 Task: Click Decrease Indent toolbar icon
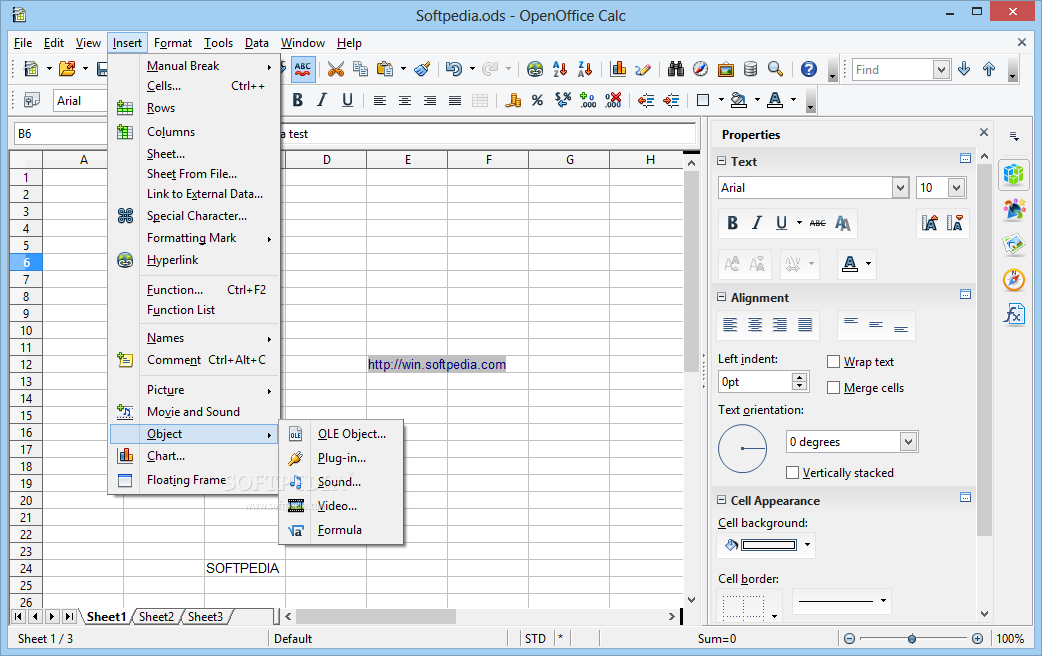click(x=646, y=100)
